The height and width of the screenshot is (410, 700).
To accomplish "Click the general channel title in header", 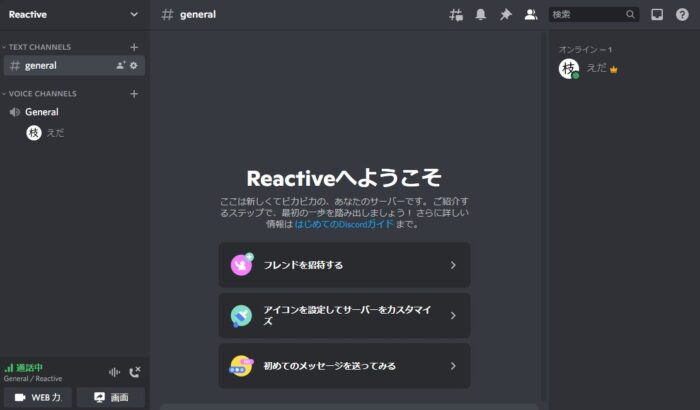I will coord(198,15).
